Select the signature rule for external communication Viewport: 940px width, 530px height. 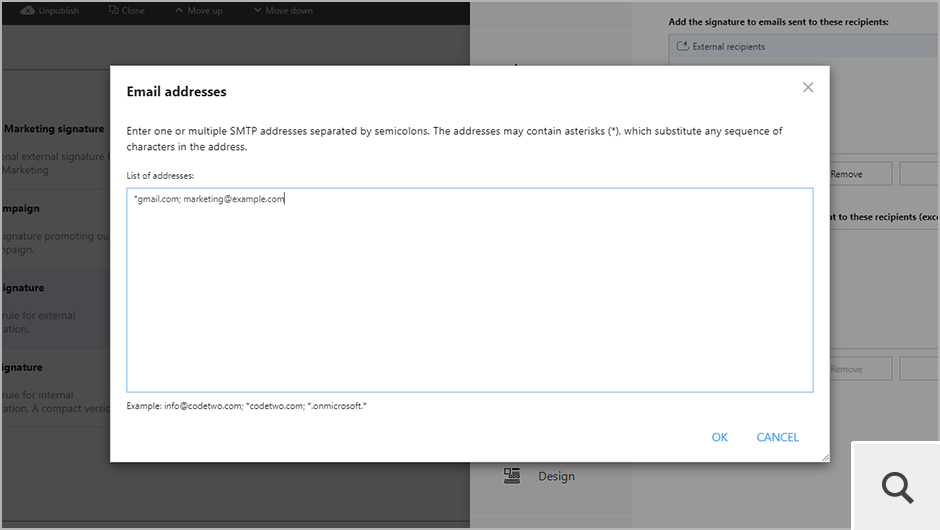[x=56, y=308]
